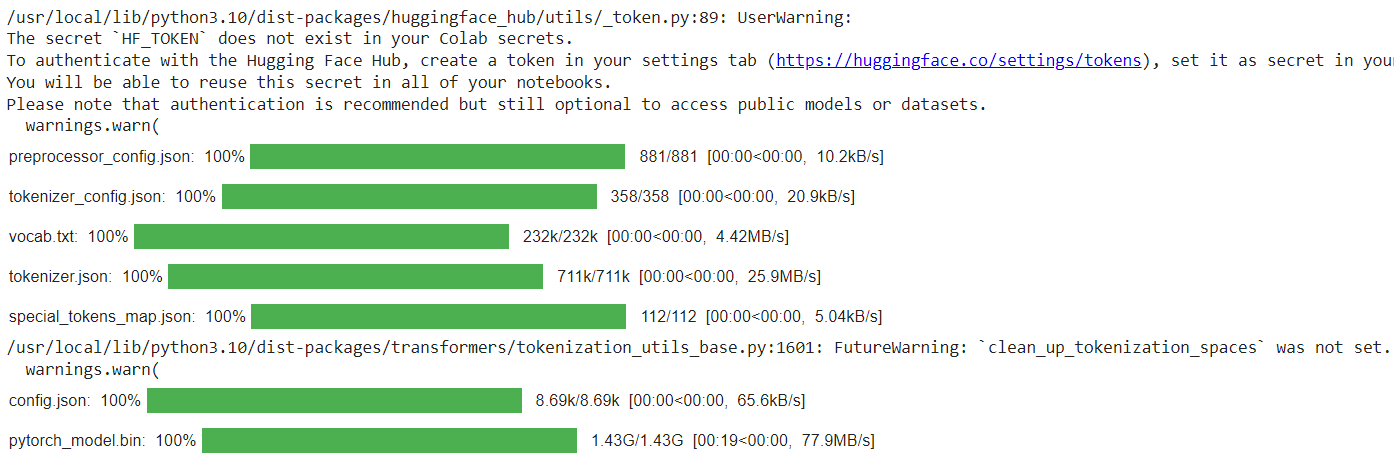Image resolution: width=1394 pixels, height=462 pixels.
Task: Click the 1.43G/1.43G download size text
Action: [637, 441]
